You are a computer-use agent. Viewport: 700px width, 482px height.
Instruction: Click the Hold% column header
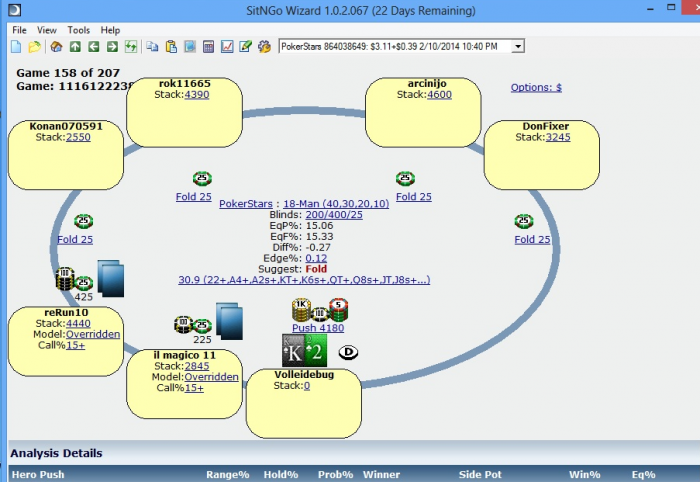tap(281, 474)
